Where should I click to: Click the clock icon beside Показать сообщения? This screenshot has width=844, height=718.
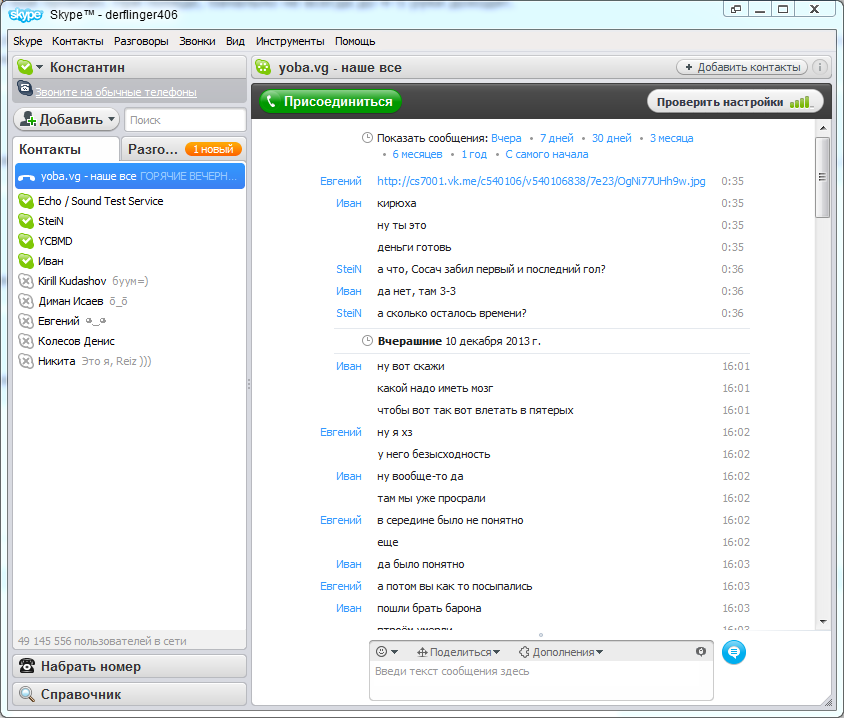click(x=367, y=138)
